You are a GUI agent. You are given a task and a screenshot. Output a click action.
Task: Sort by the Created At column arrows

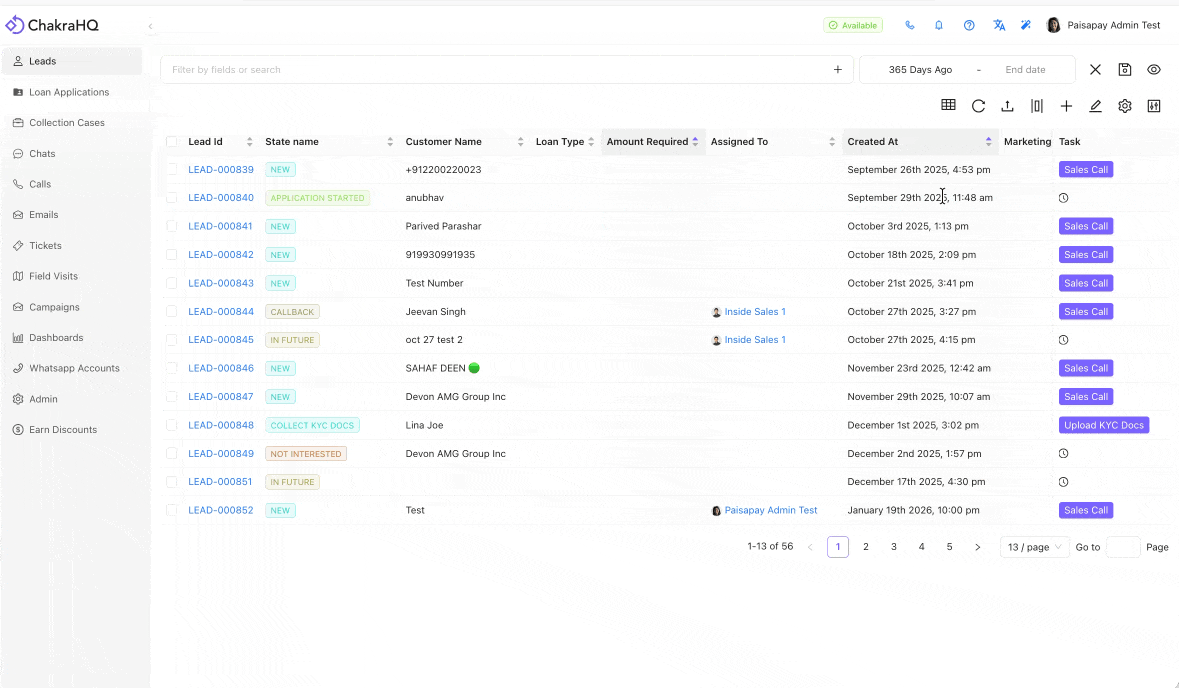[988, 141]
